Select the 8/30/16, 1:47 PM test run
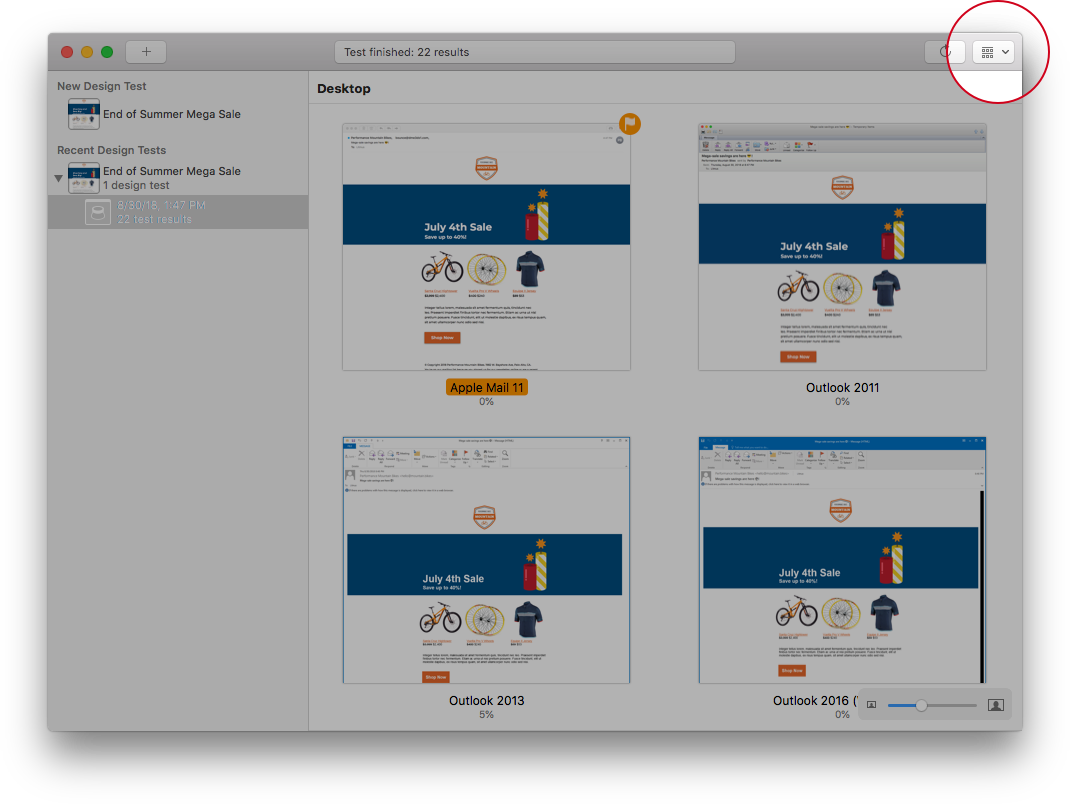Image resolution: width=1070 pixels, height=804 pixels. pos(178,212)
